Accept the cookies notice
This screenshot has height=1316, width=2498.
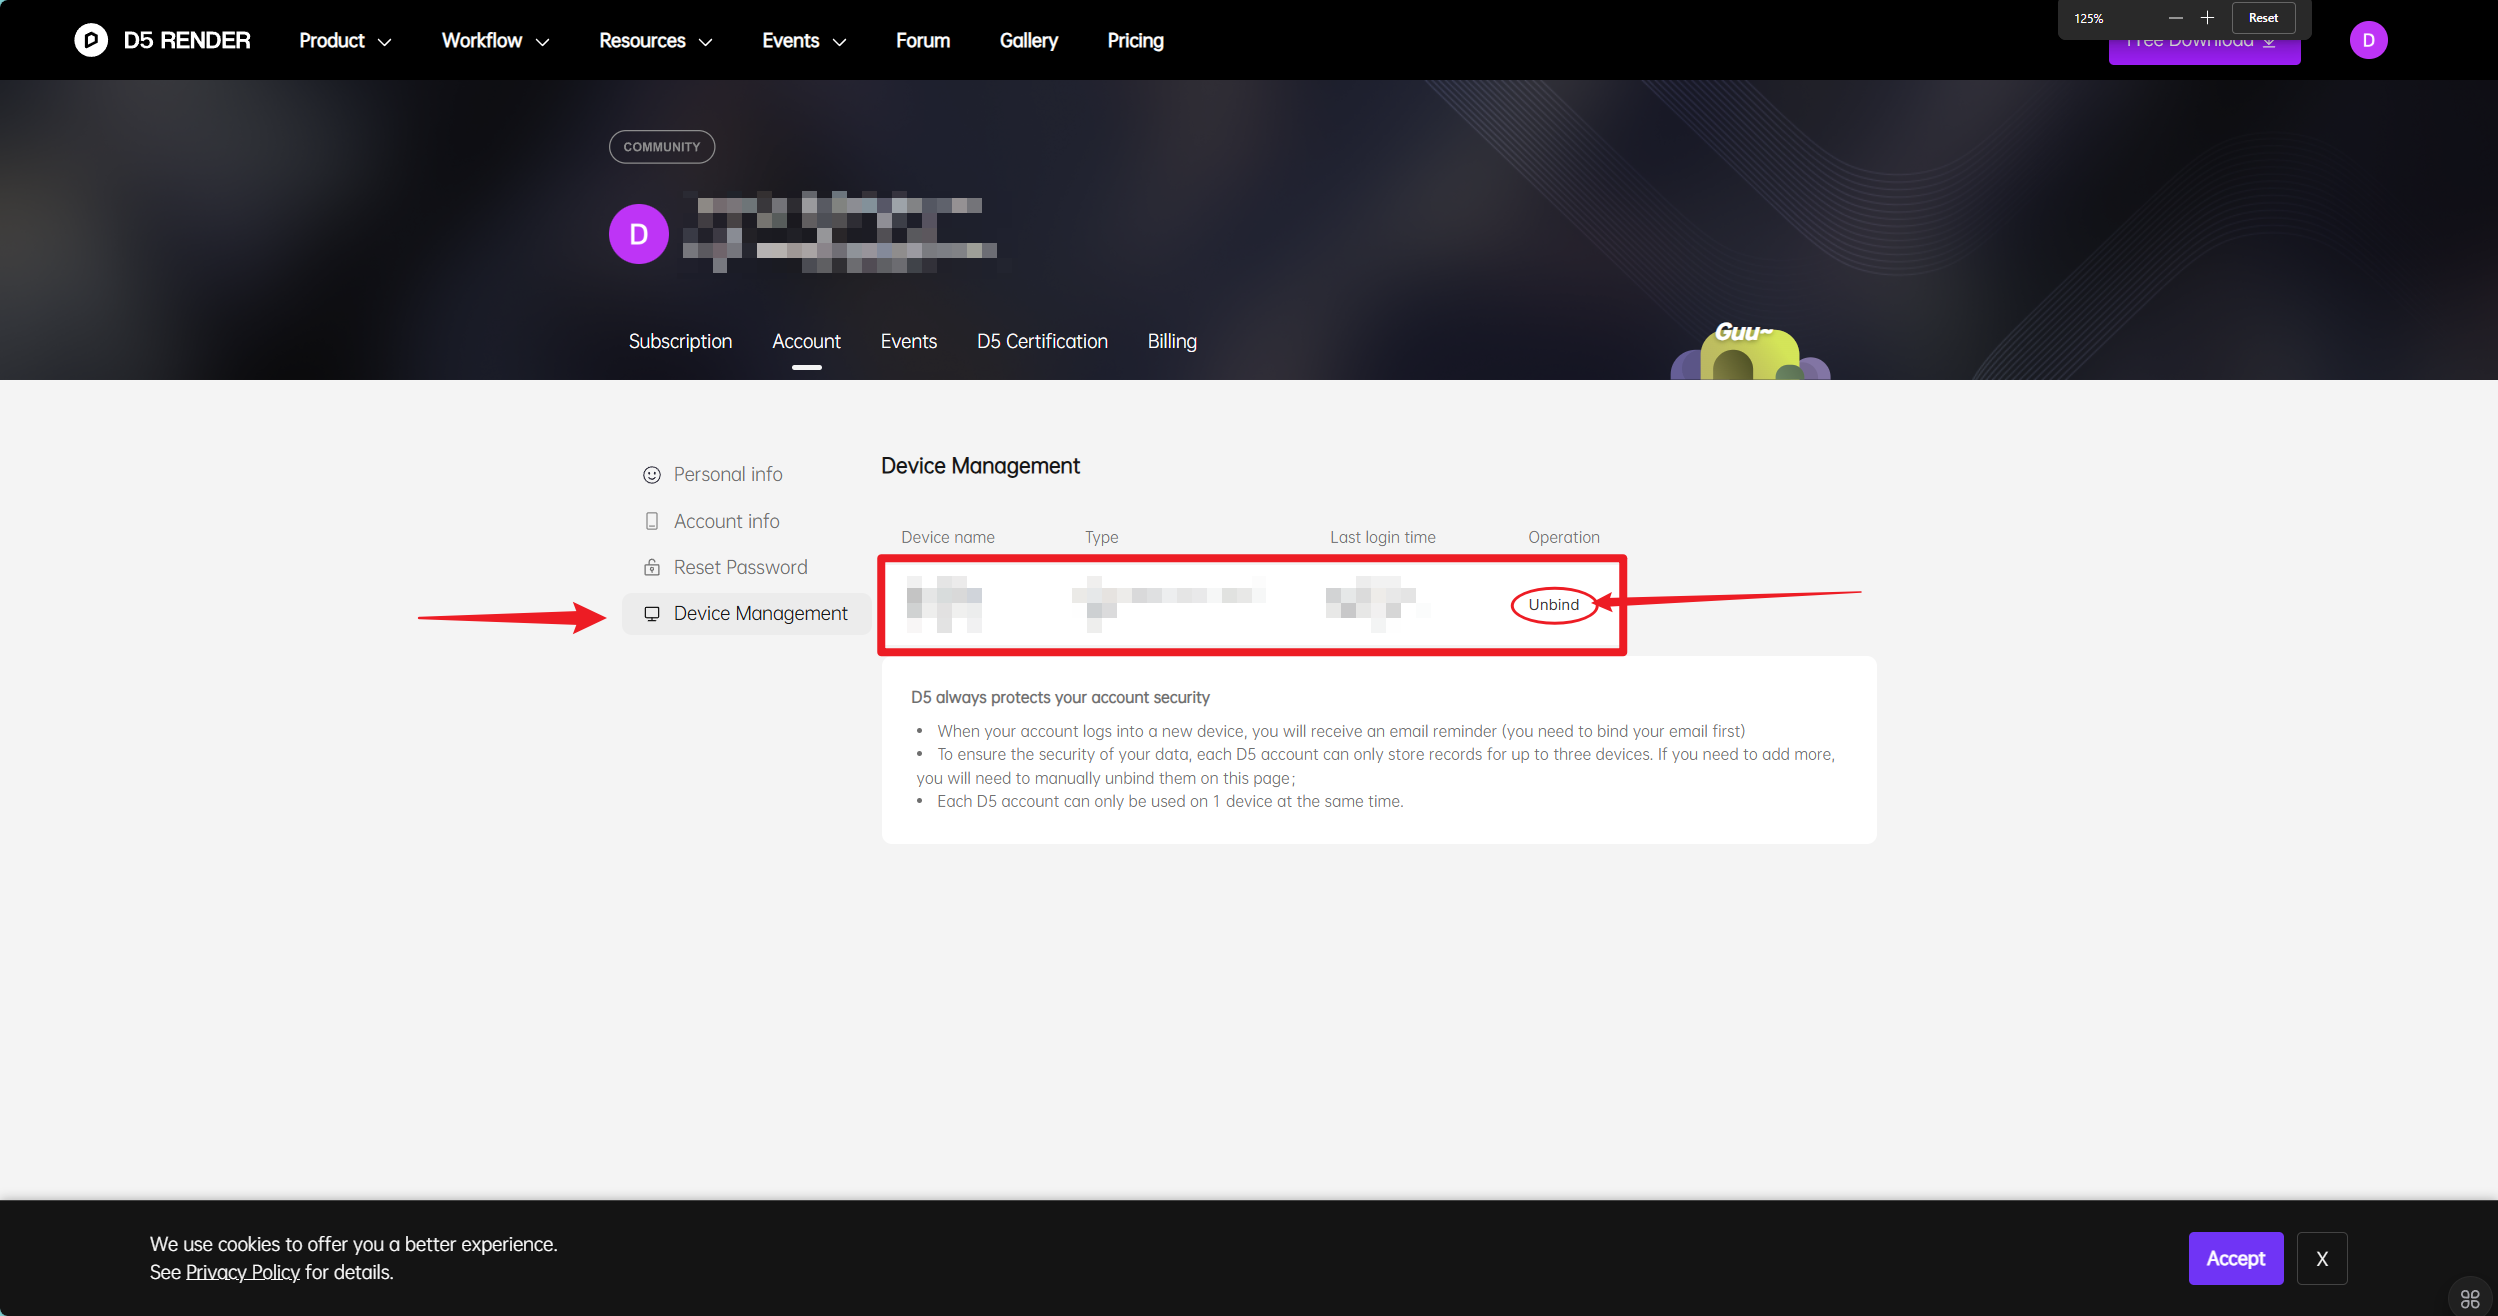click(2236, 1258)
